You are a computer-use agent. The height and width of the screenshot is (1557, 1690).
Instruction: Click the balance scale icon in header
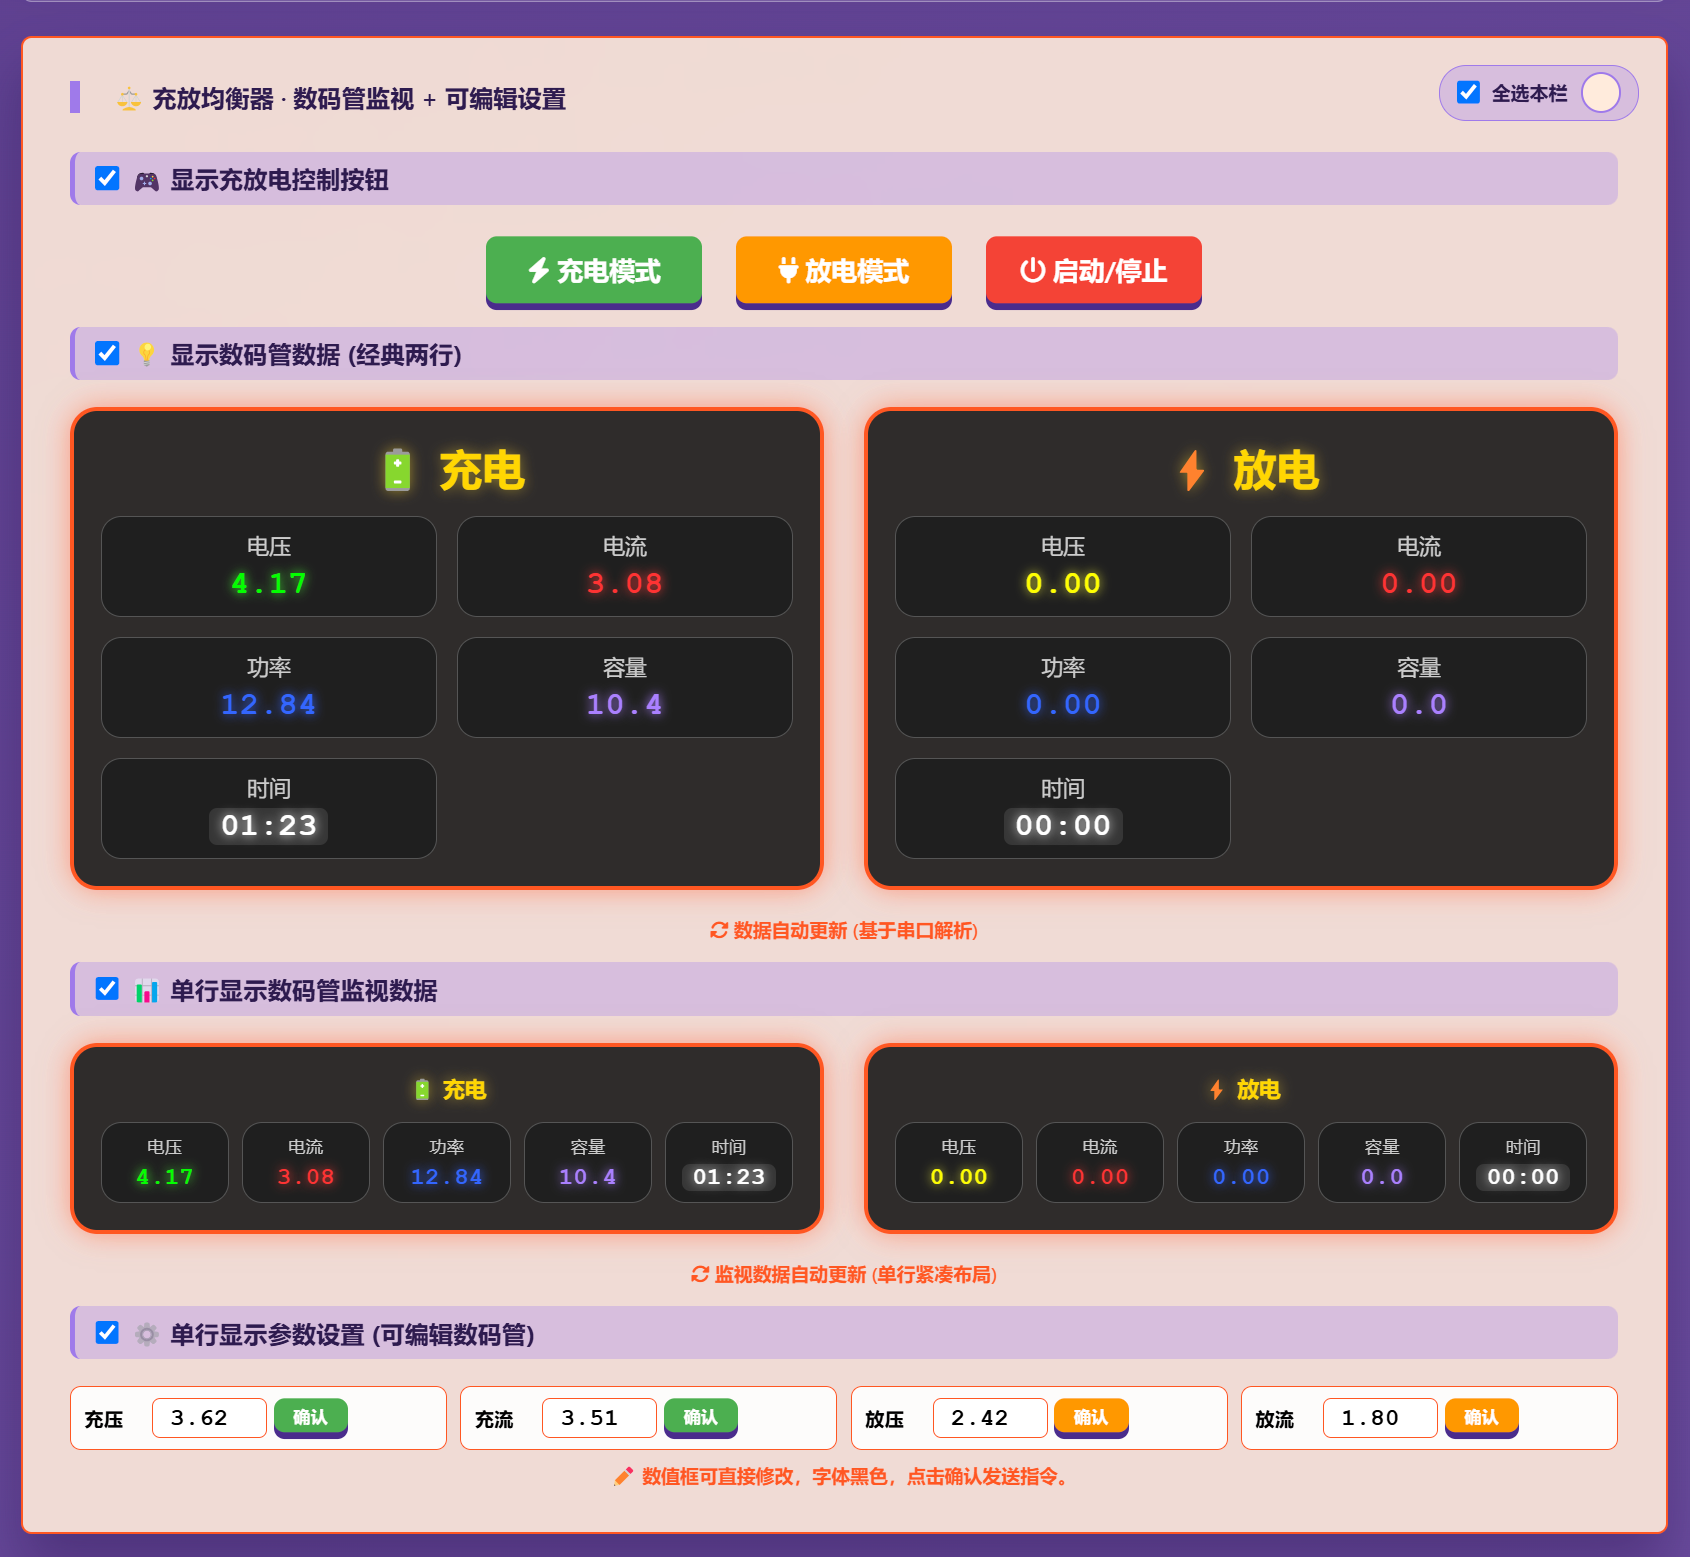point(129,99)
